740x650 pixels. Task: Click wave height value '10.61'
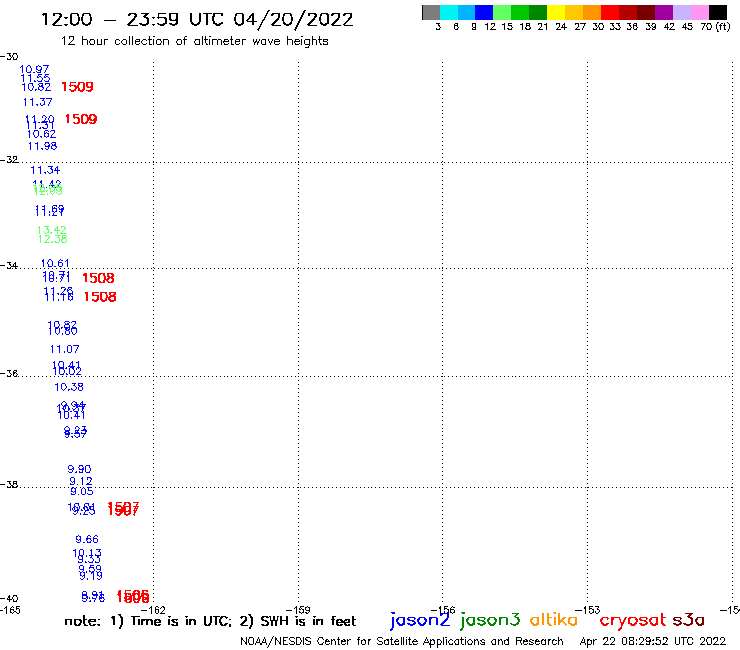tap(55, 263)
